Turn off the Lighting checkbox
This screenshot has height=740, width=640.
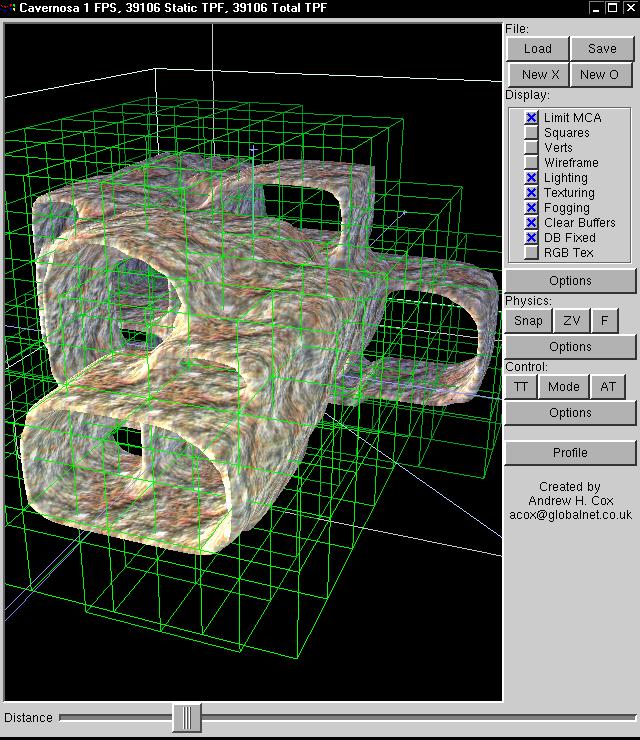[532, 178]
